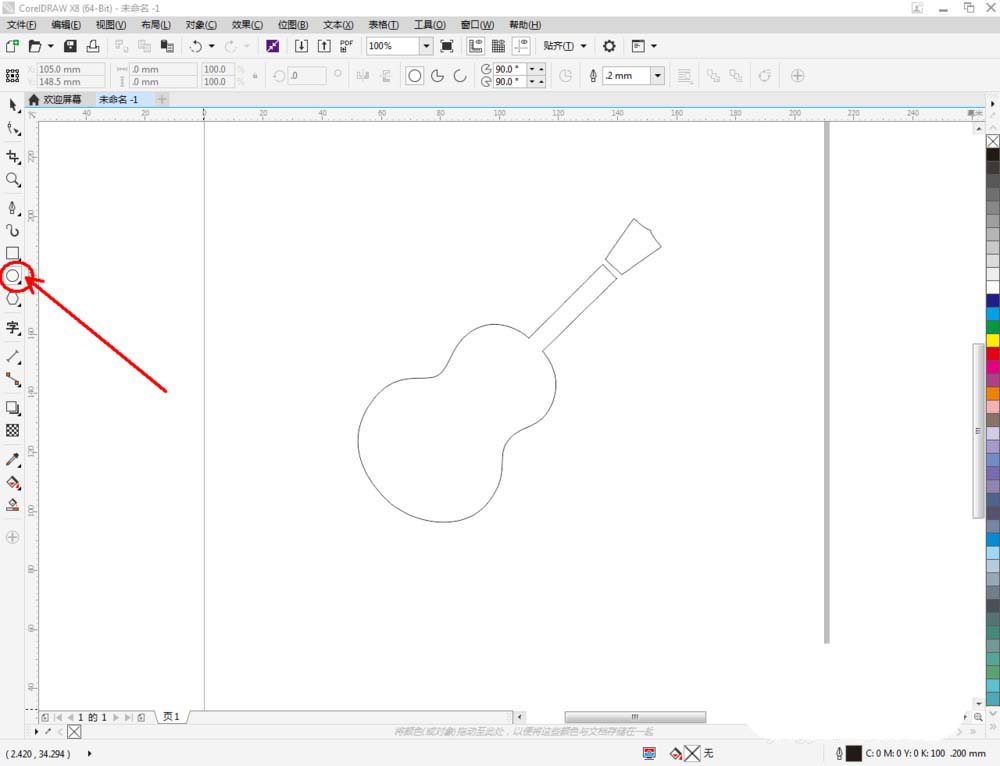Image resolution: width=1000 pixels, height=766 pixels.
Task: Expand the undo history dropdown
Action: coord(212,46)
